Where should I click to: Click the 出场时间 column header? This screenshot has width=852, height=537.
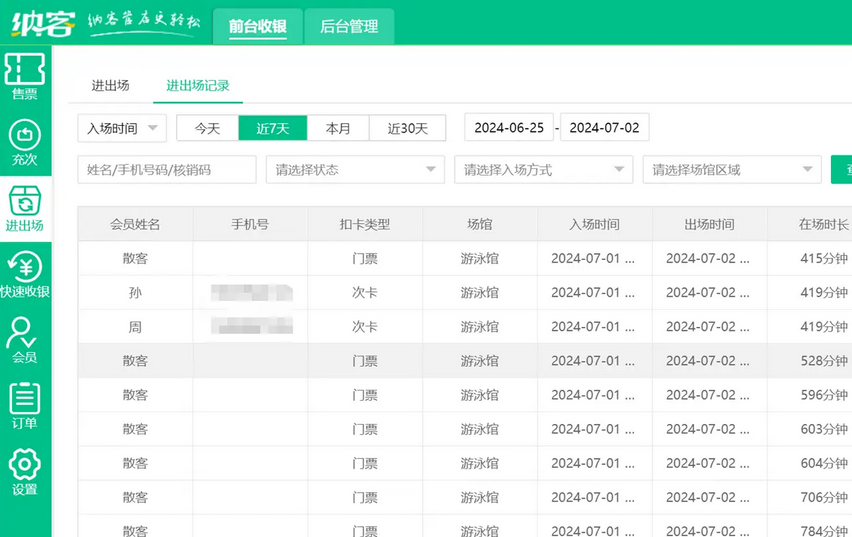(x=709, y=224)
